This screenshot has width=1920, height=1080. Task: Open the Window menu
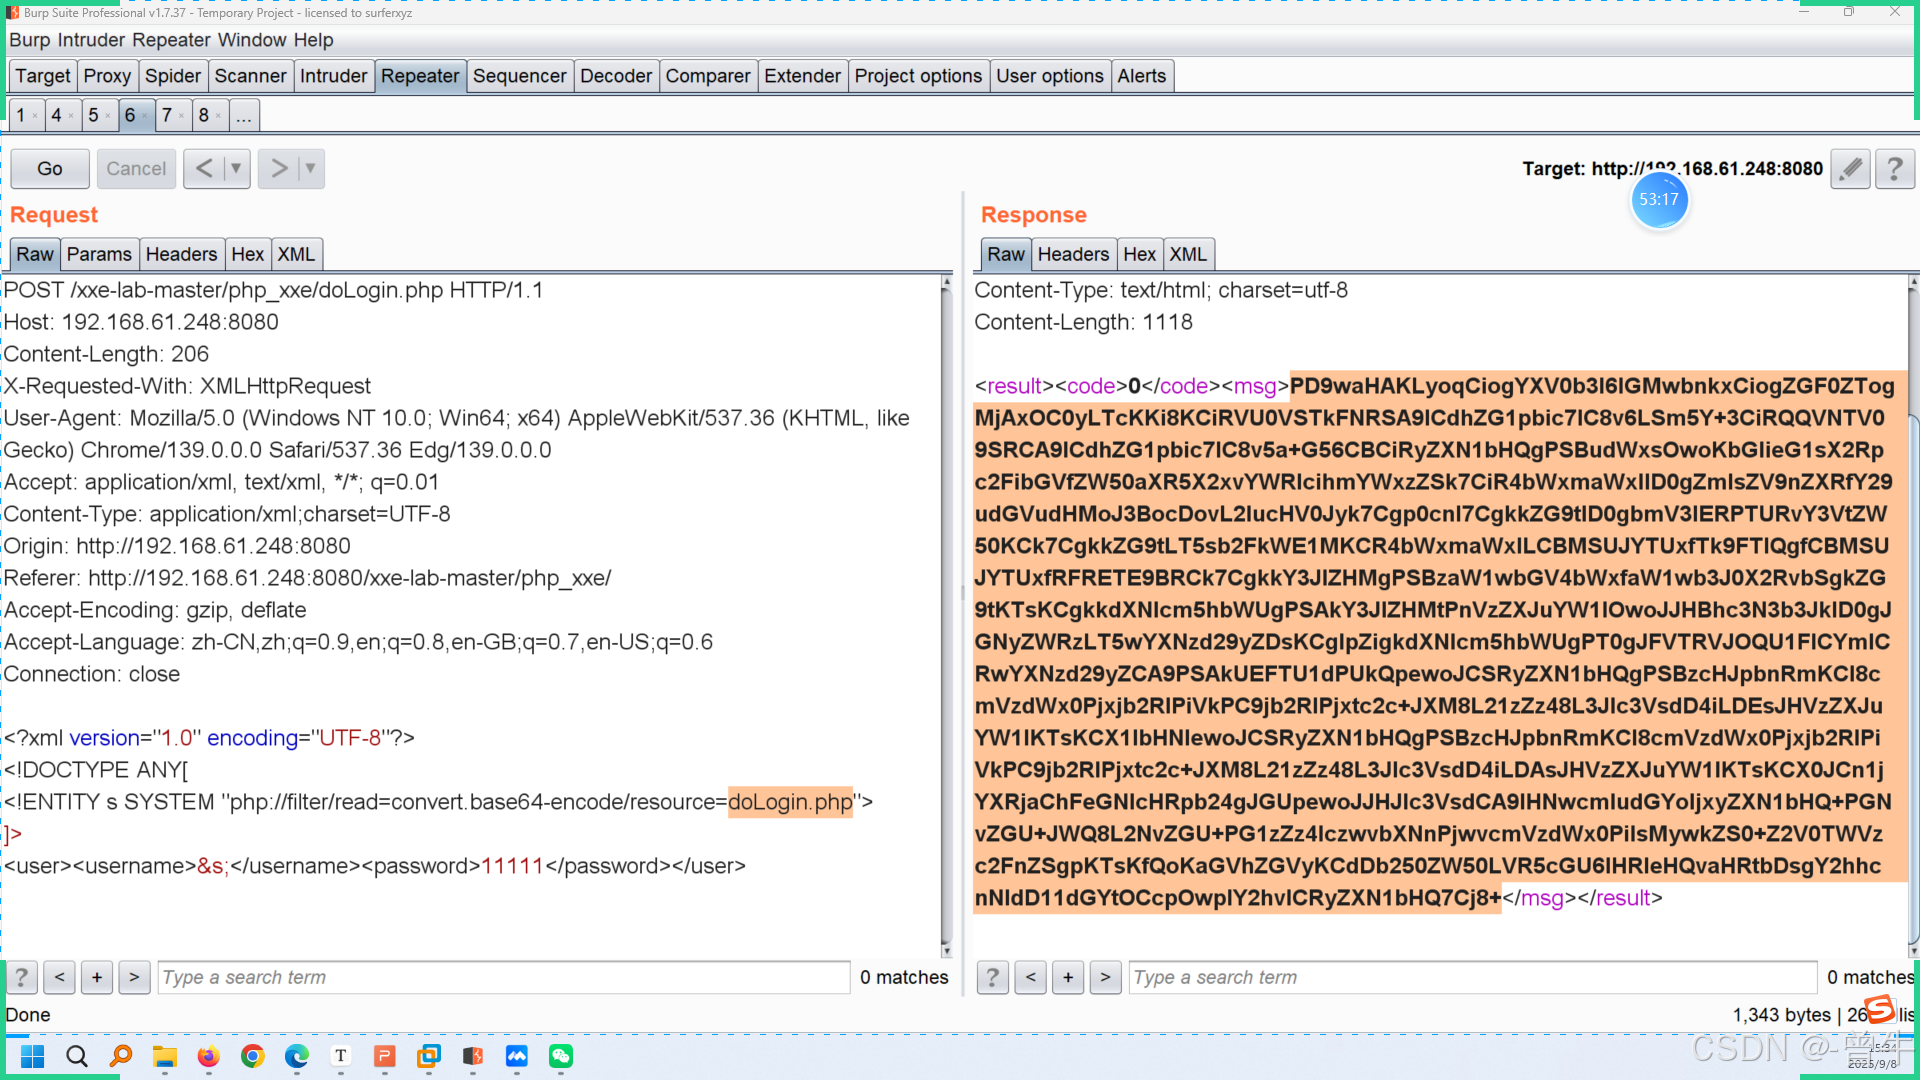(x=252, y=40)
